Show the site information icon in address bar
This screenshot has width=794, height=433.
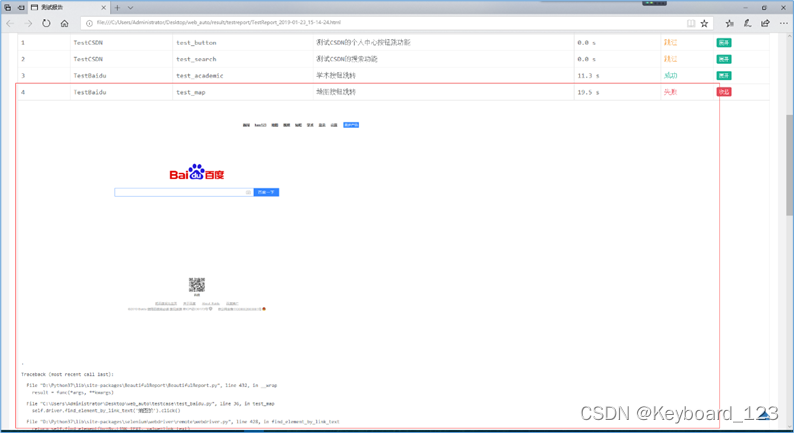point(89,23)
